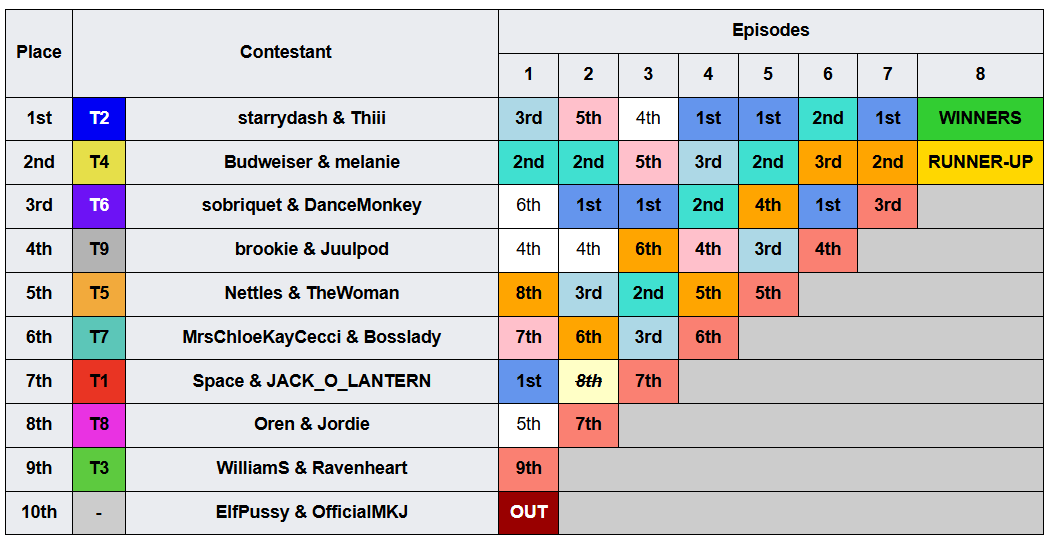
Task: Click the purple T6 team badge
Action: (99, 206)
